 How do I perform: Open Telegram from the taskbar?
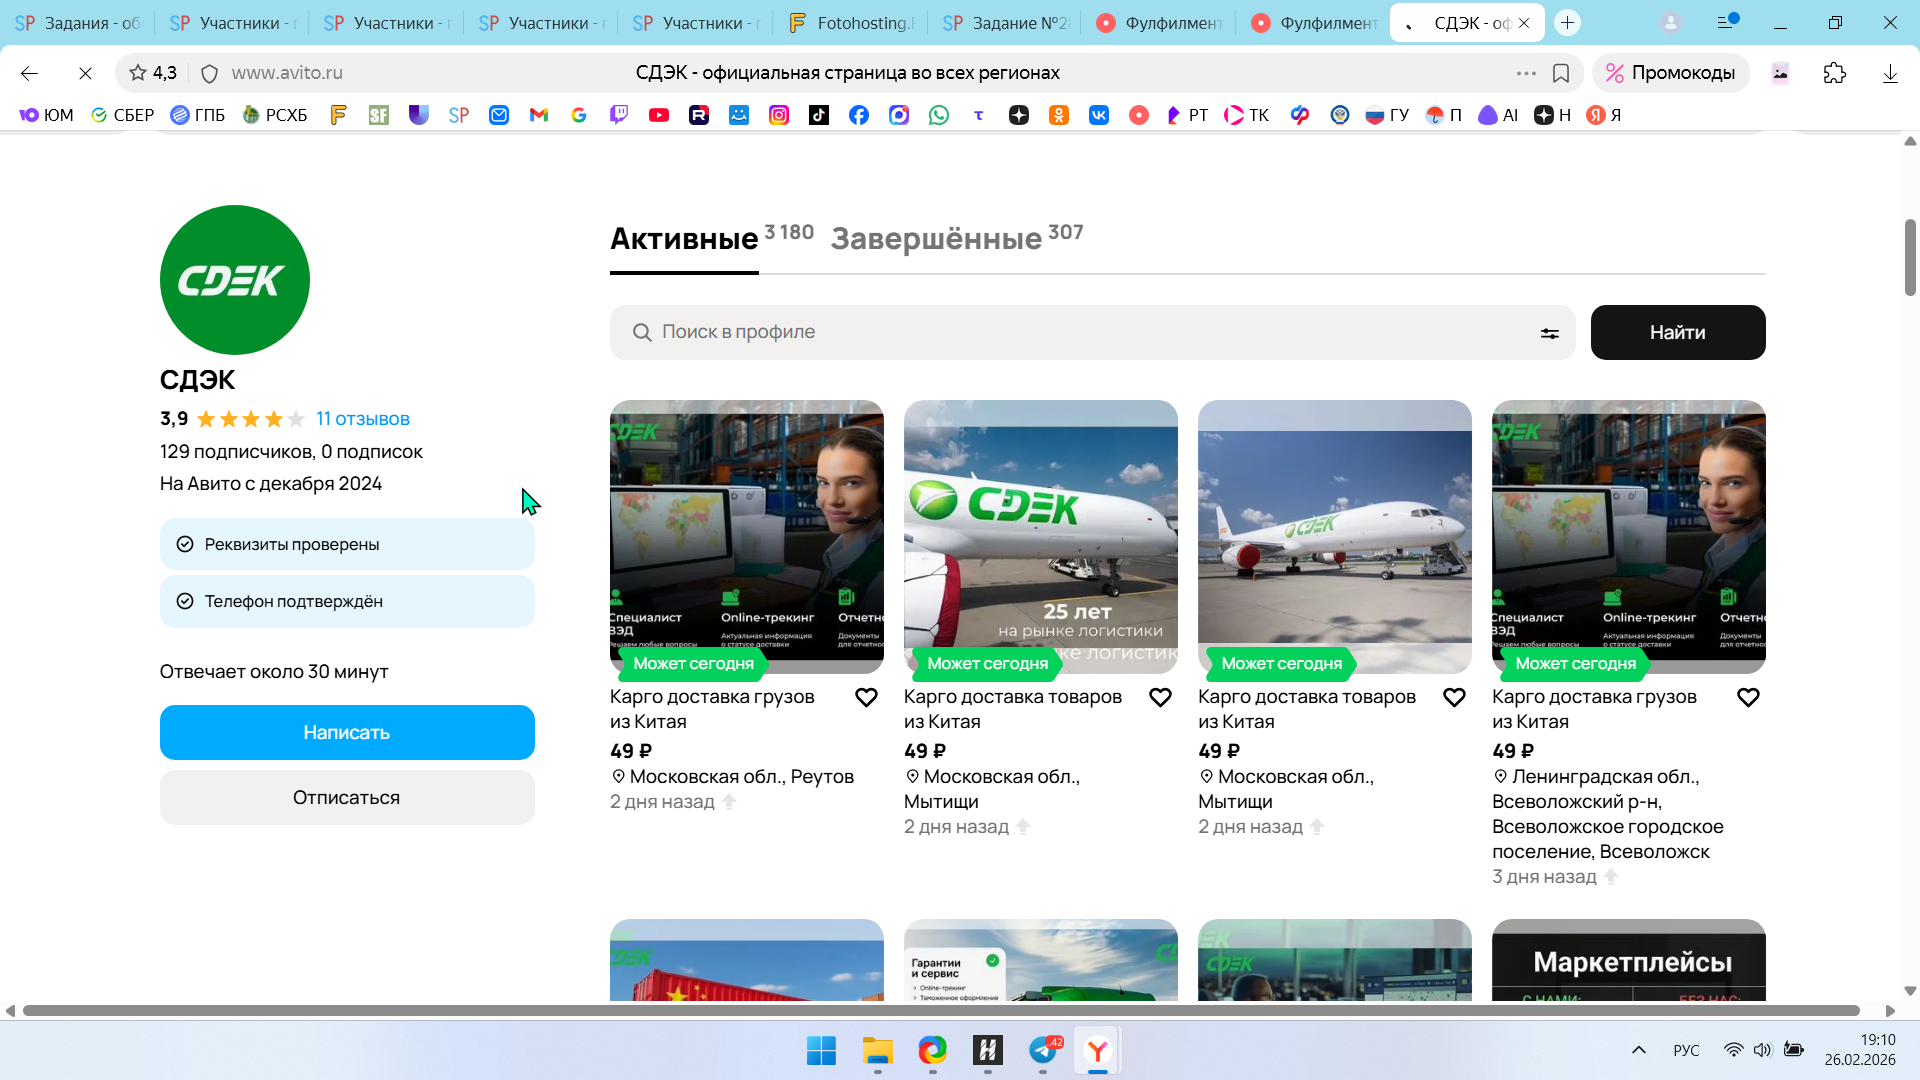(x=1043, y=1050)
